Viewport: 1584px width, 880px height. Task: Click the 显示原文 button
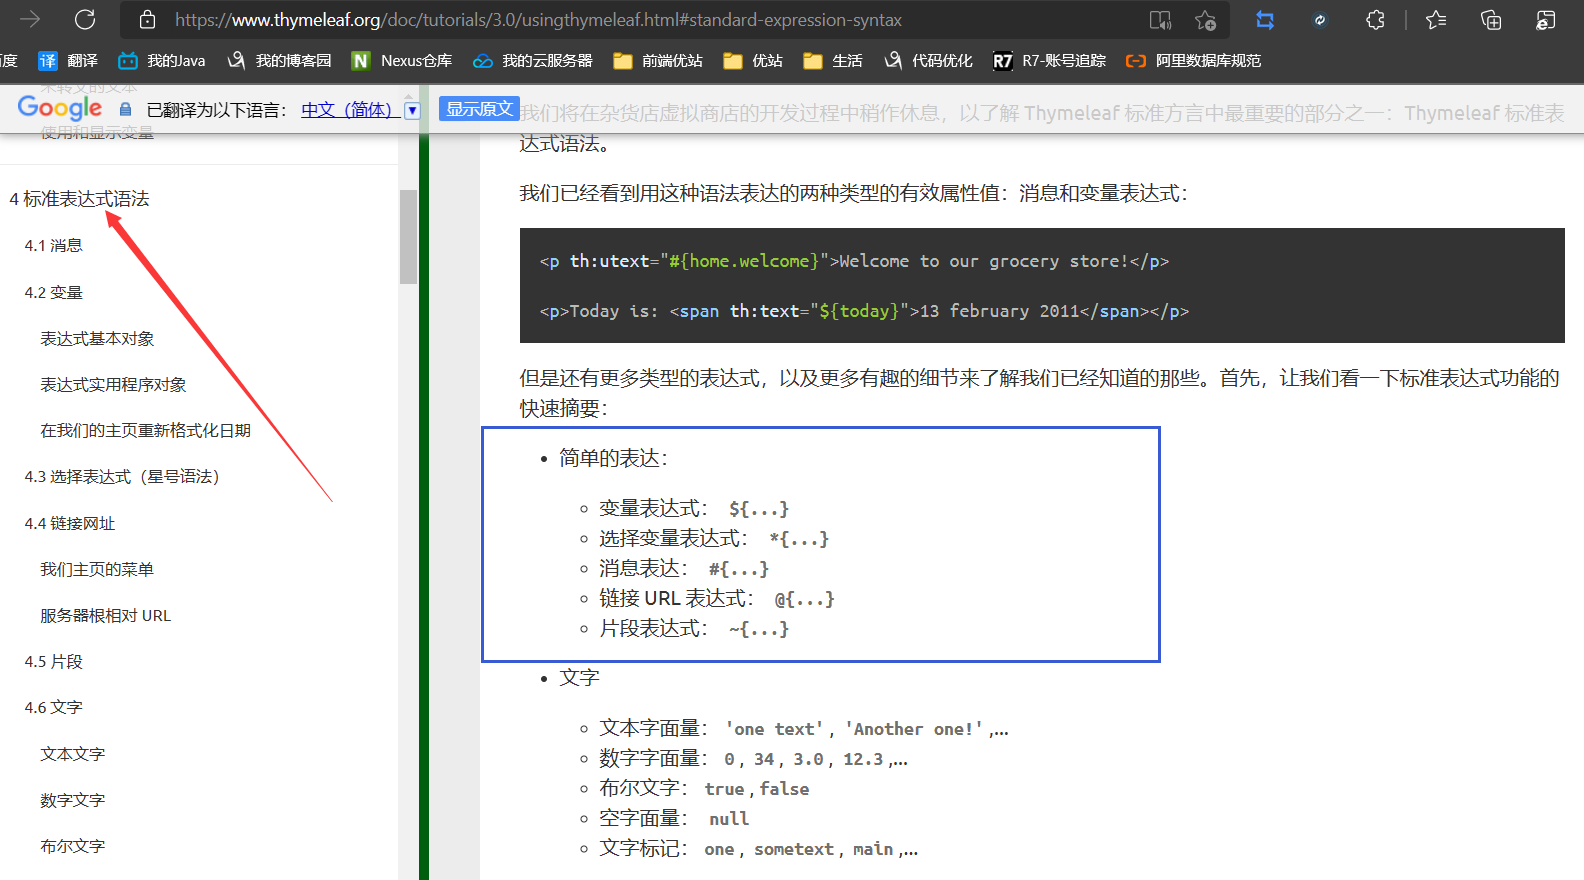pyautogui.click(x=479, y=109)
